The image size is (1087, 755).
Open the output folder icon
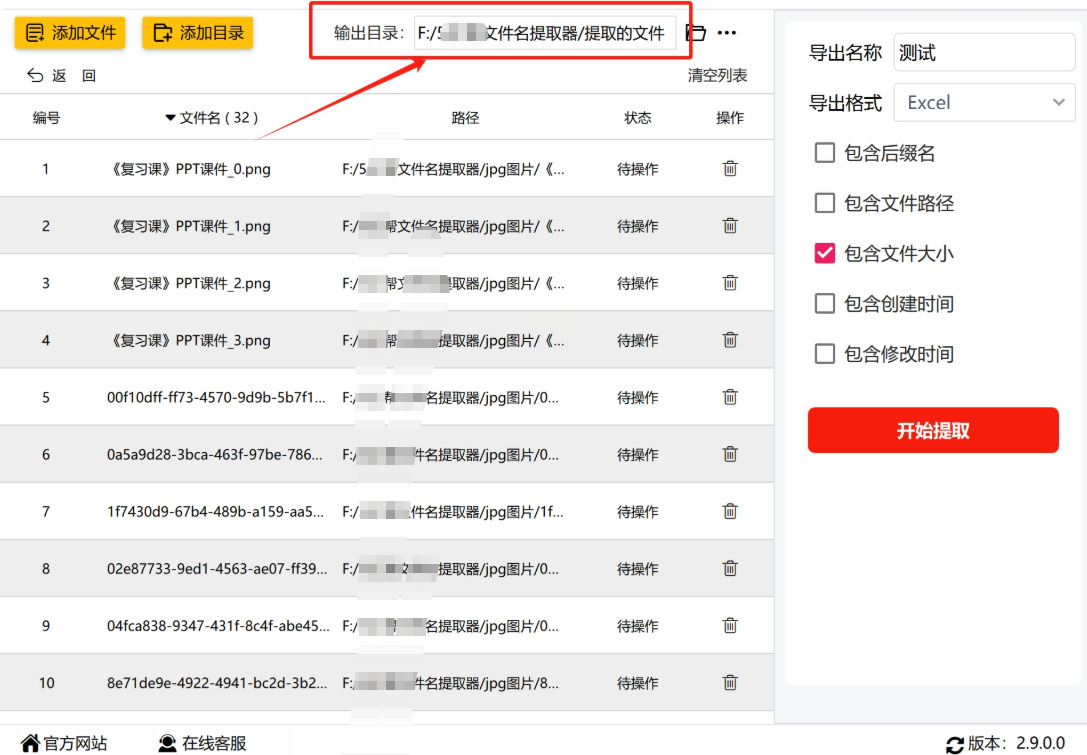click(x=695, y=33)
